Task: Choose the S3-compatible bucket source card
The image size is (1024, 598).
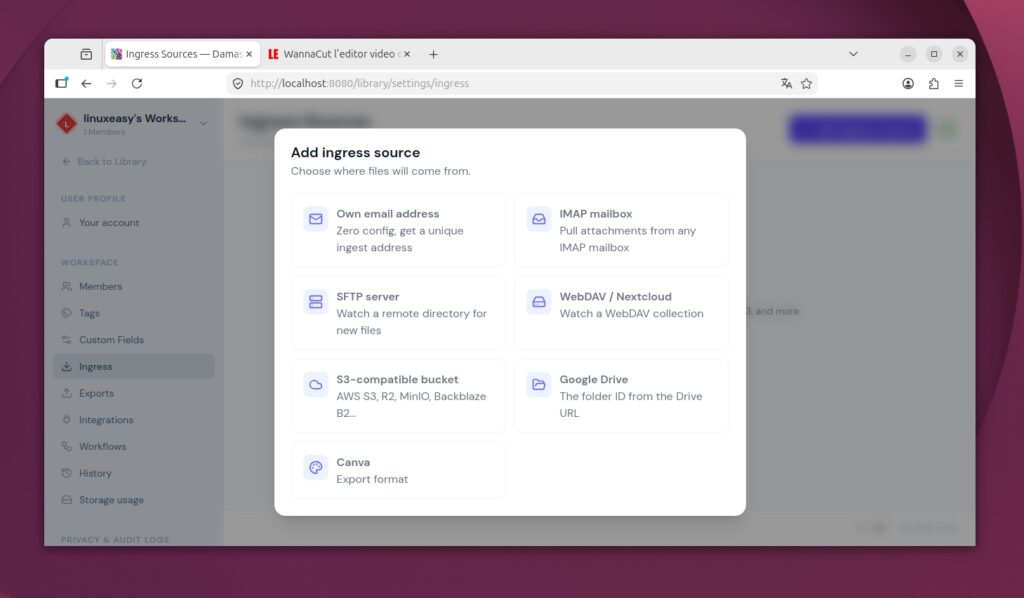Action: 398,396
